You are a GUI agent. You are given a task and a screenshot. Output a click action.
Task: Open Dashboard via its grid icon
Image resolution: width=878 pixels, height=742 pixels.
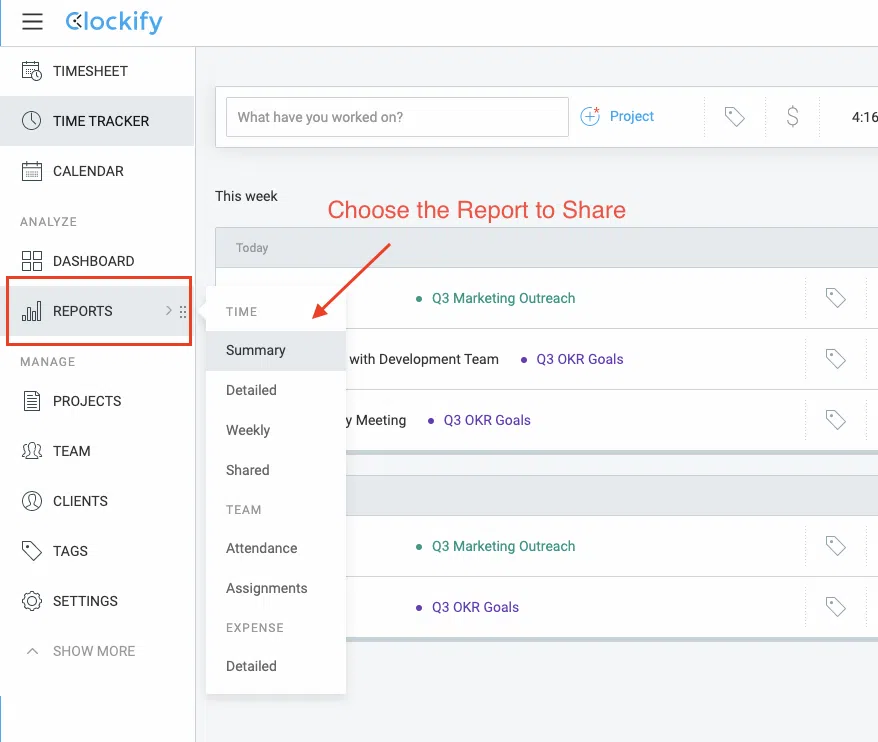(x=32, y=261)
